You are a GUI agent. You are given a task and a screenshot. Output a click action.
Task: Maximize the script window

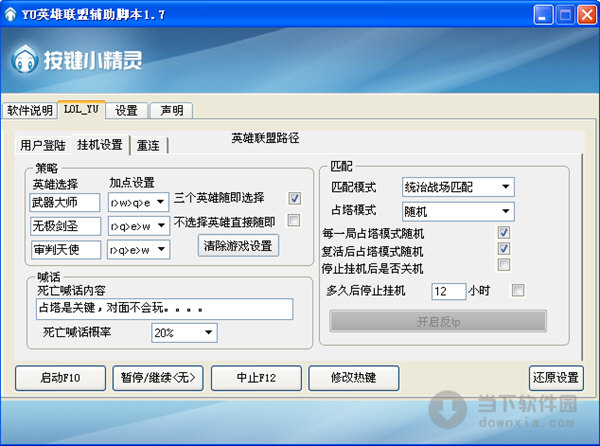(x=565, y=15)
